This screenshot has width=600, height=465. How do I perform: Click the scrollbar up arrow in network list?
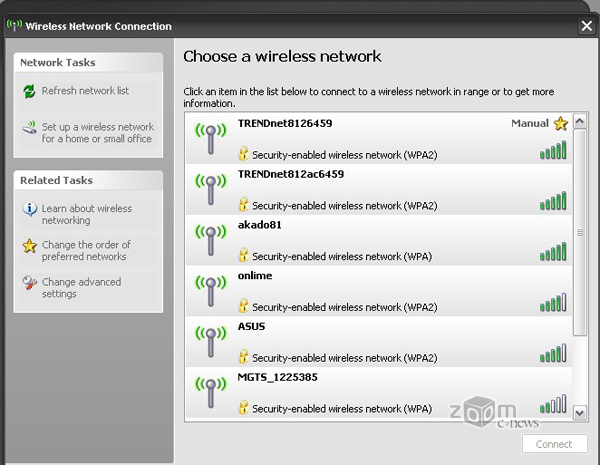pos(580,121)
